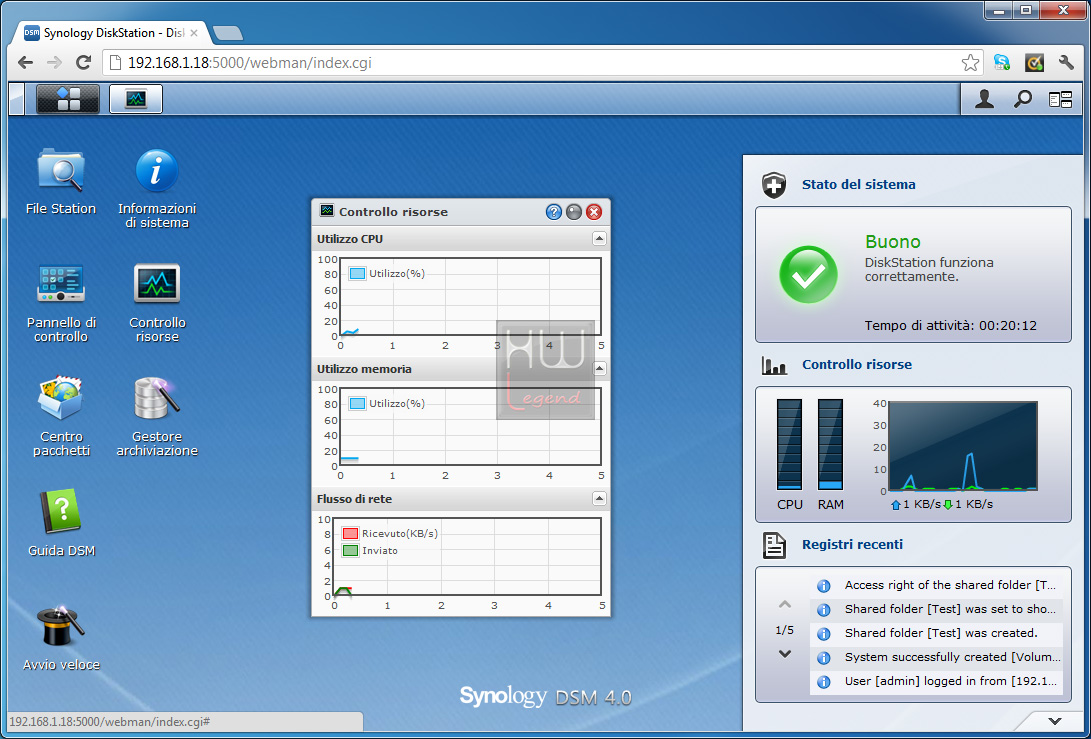Reload the DiskStation page

click(x=83, y=63)
